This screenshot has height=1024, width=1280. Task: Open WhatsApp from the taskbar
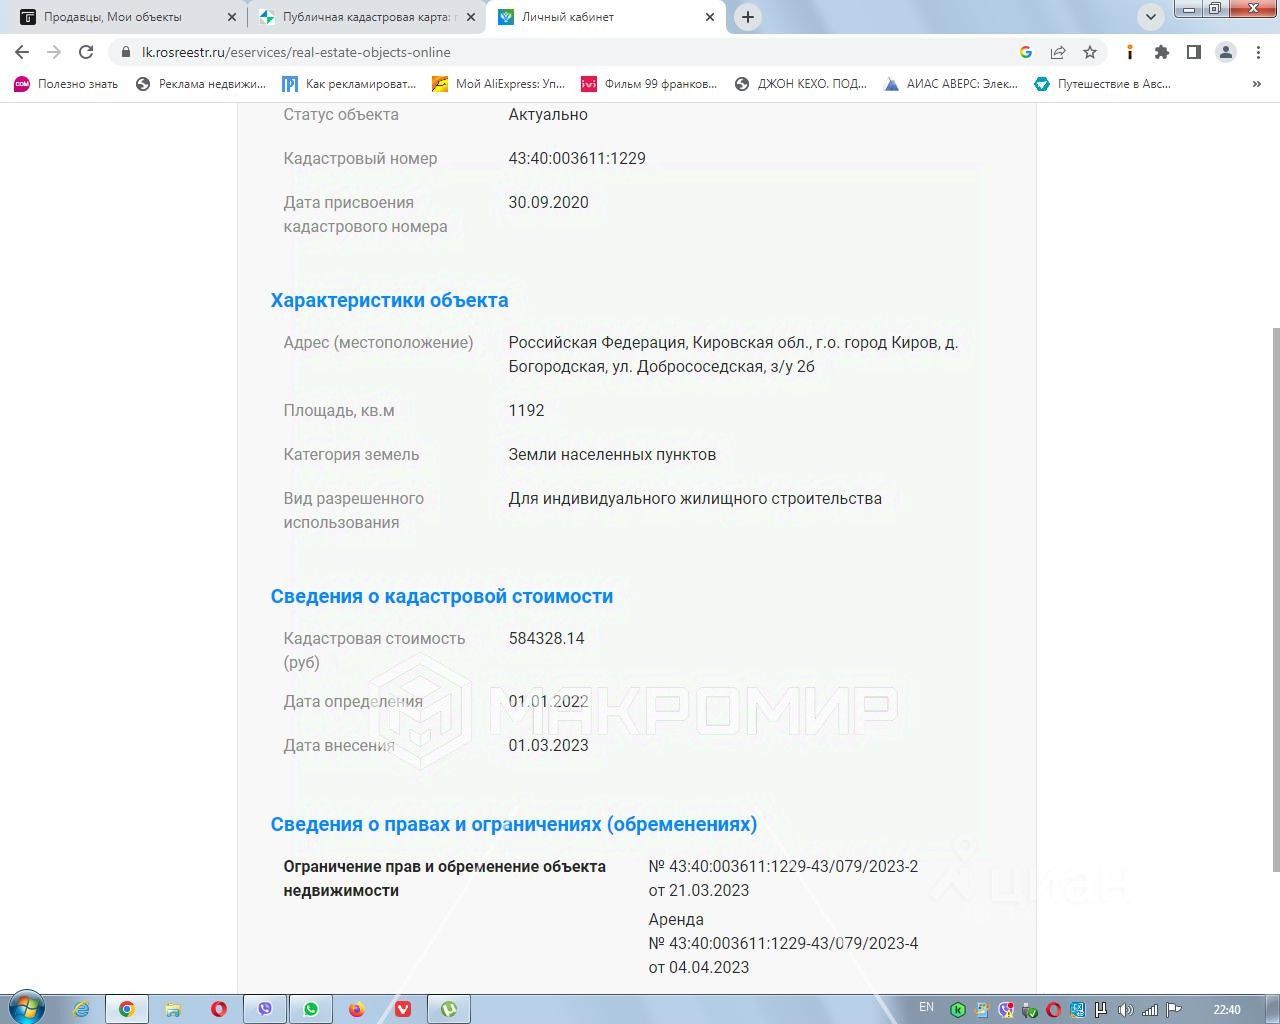click(x=311, y=1009)
